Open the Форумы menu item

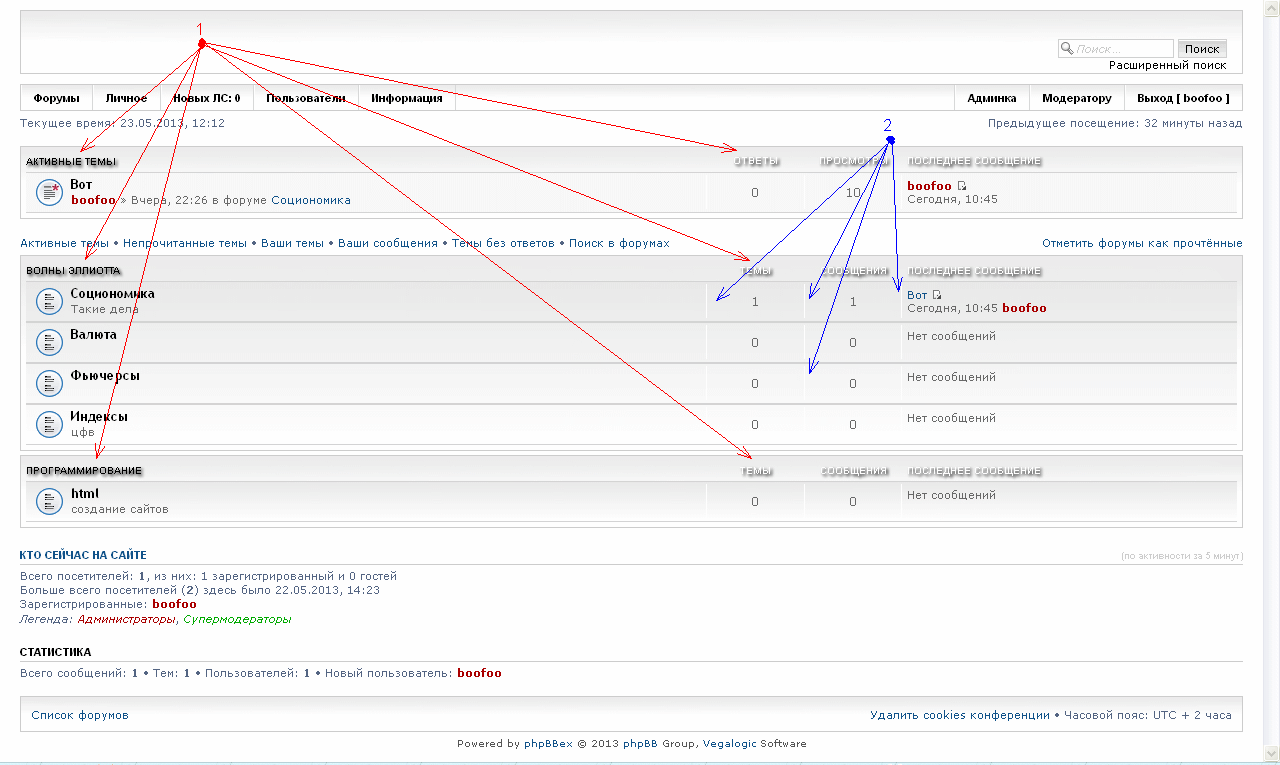point(56,98)
